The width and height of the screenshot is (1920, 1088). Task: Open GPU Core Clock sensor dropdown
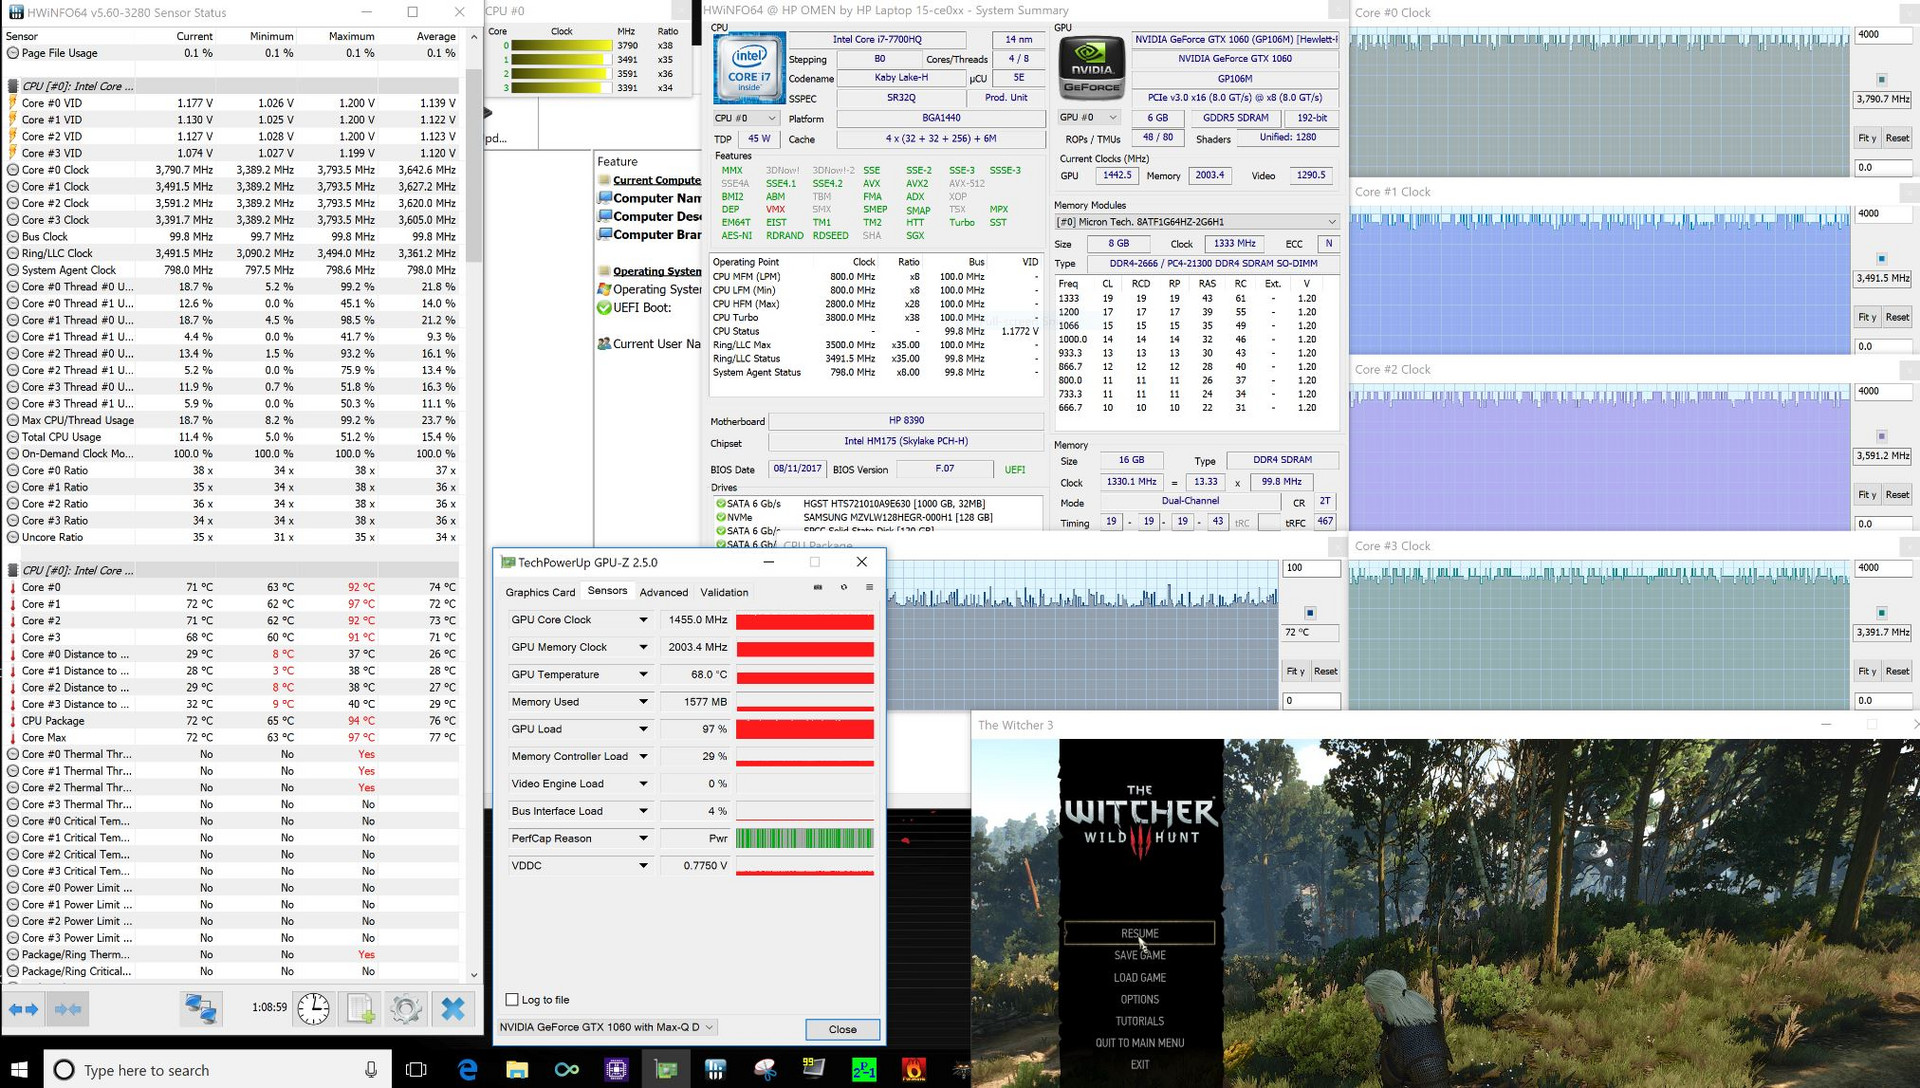pos(643,620)
